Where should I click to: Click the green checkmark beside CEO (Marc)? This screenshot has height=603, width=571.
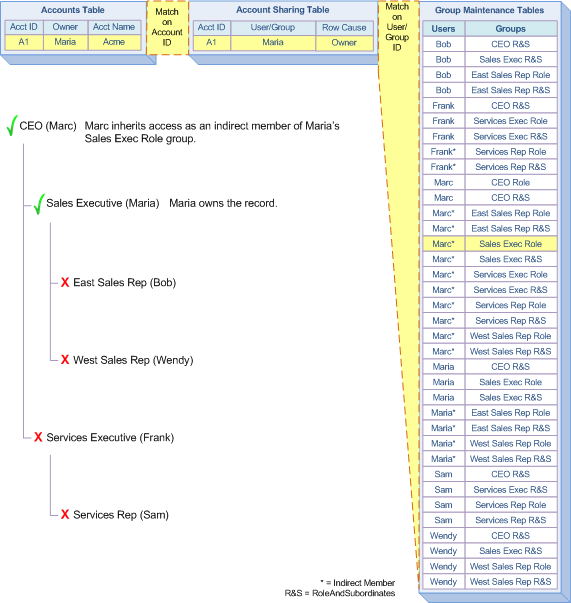[x=12, y=125]
